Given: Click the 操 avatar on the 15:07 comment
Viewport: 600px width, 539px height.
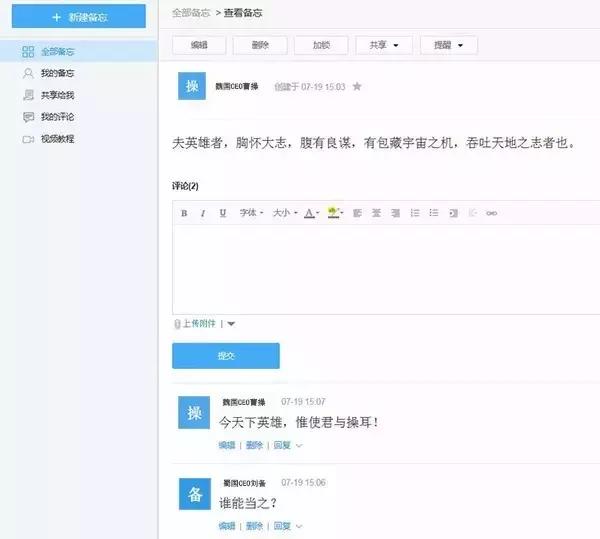Looking at the screenshot, I should click(194, 413).
